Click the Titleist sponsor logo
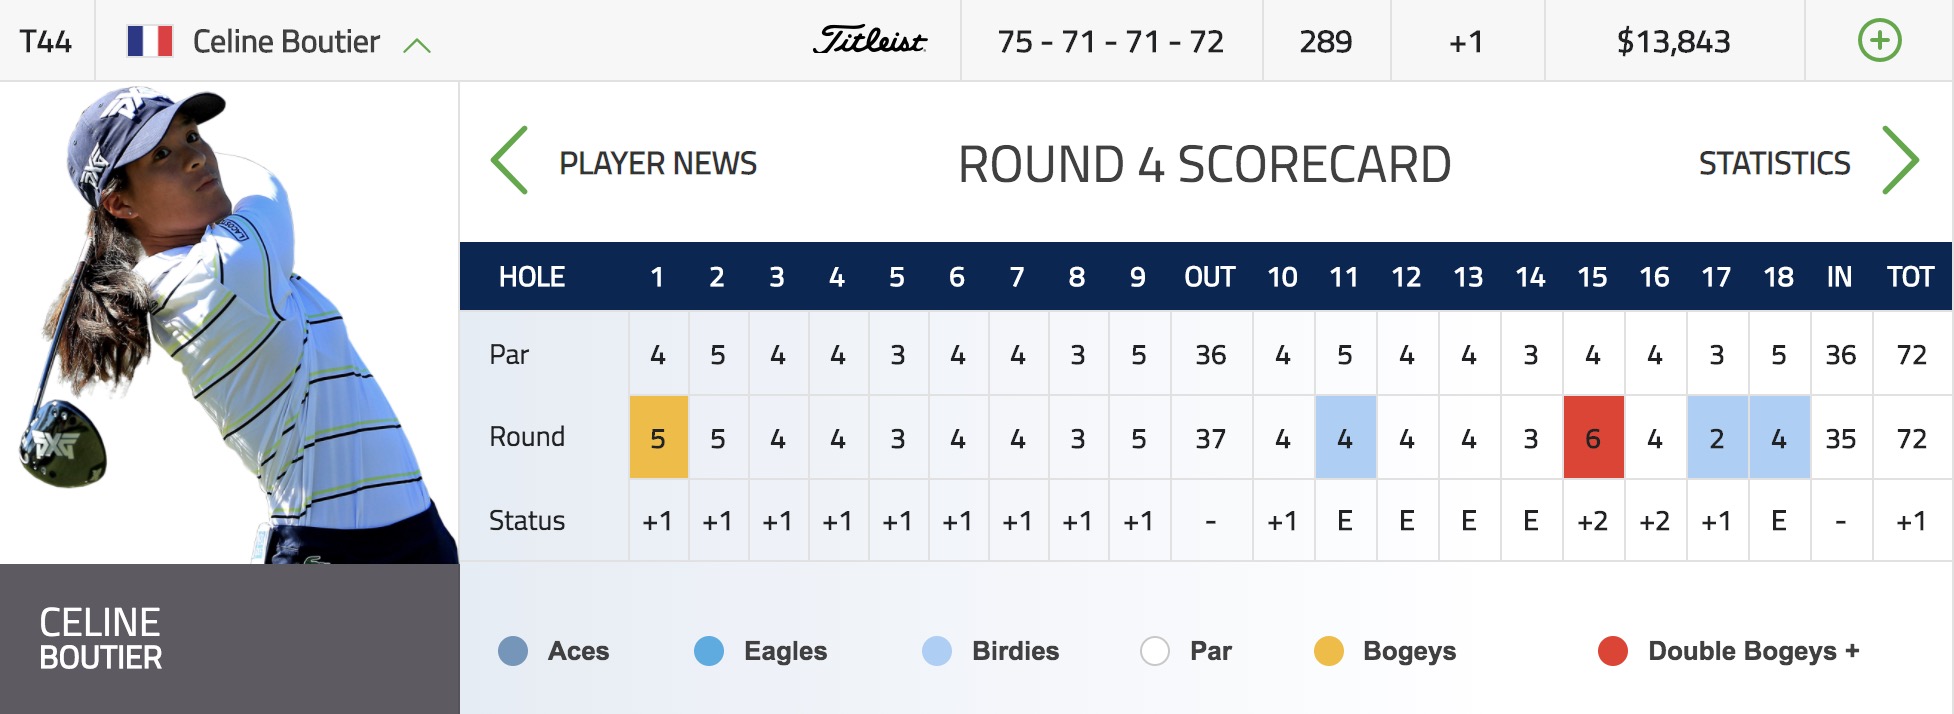Screen dimensions: 1954x714 (x=869, y=40)
